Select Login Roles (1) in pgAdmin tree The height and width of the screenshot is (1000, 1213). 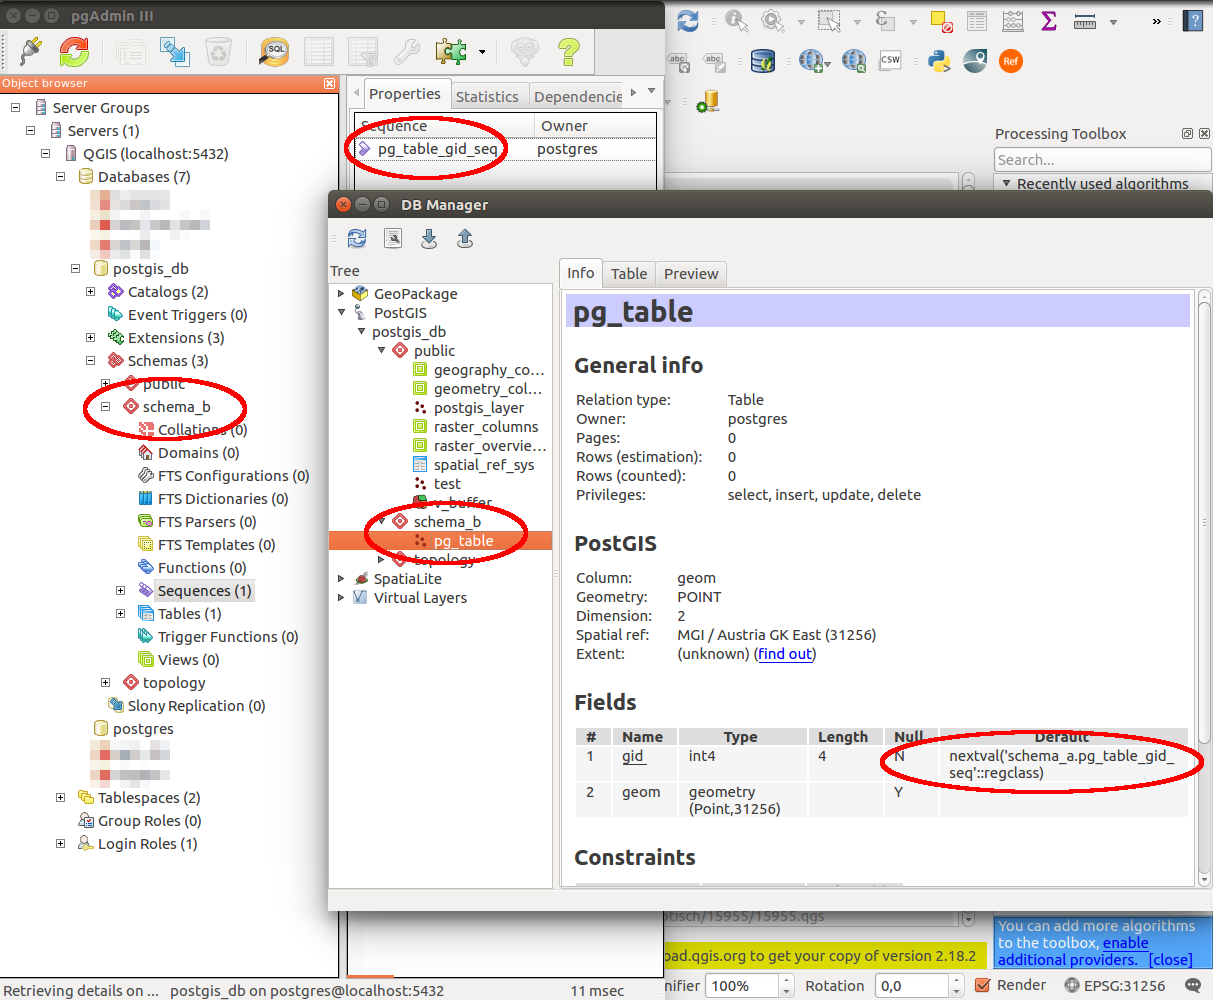point(148,844)
